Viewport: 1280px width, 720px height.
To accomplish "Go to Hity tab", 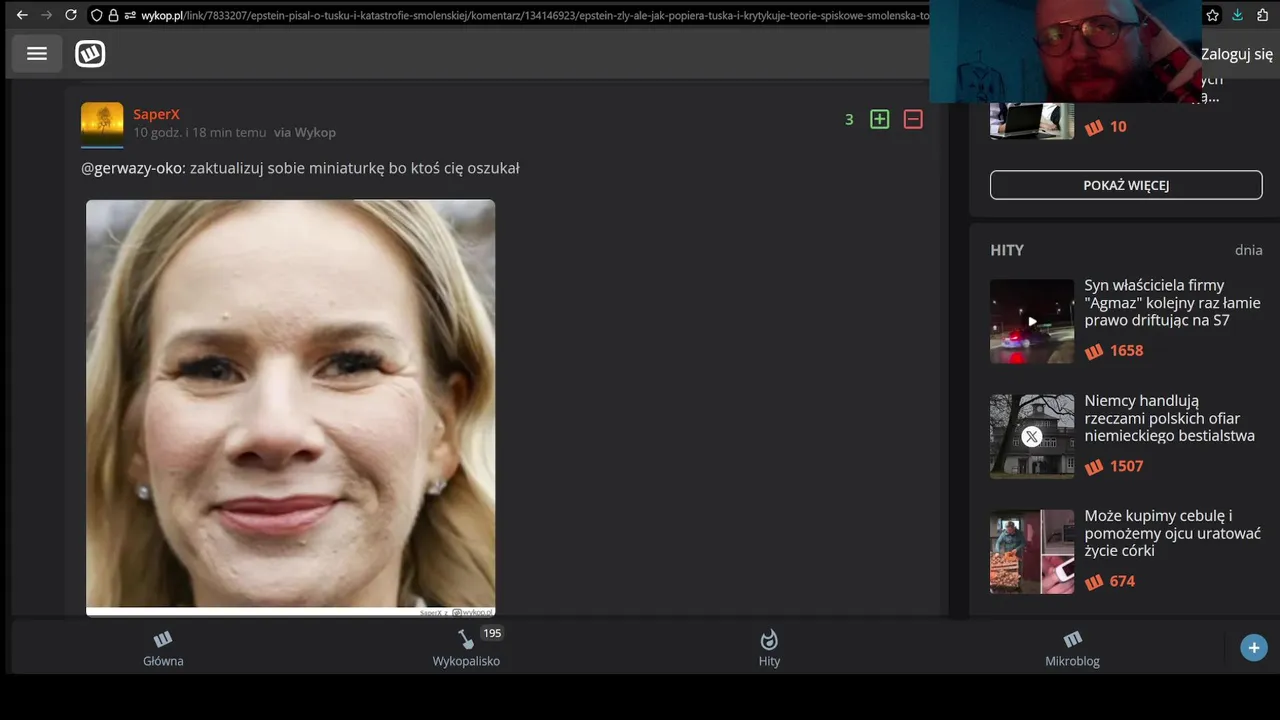I will 769,648.
